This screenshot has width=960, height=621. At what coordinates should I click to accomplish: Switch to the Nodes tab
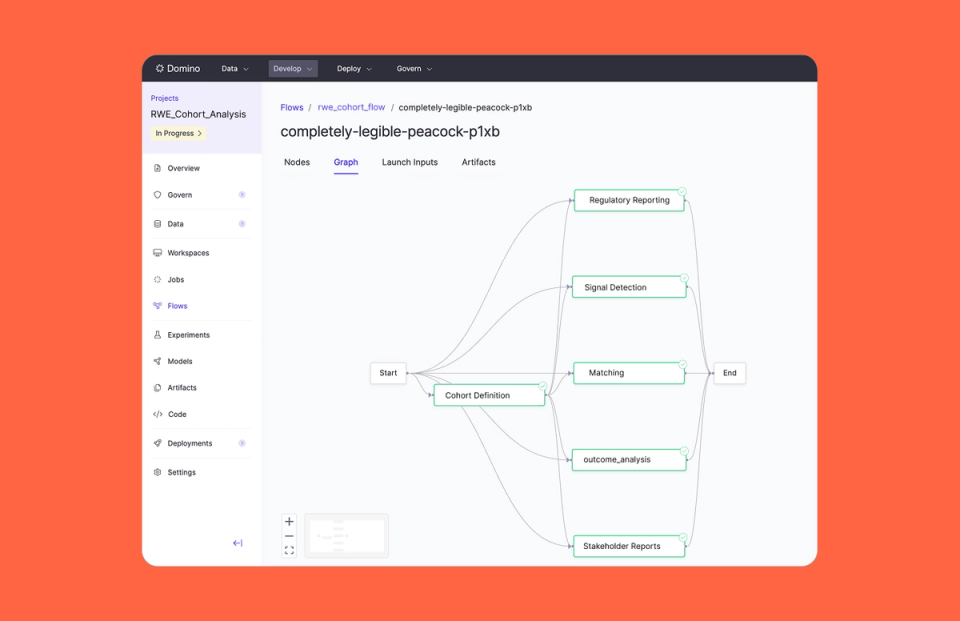pos(297,162)
